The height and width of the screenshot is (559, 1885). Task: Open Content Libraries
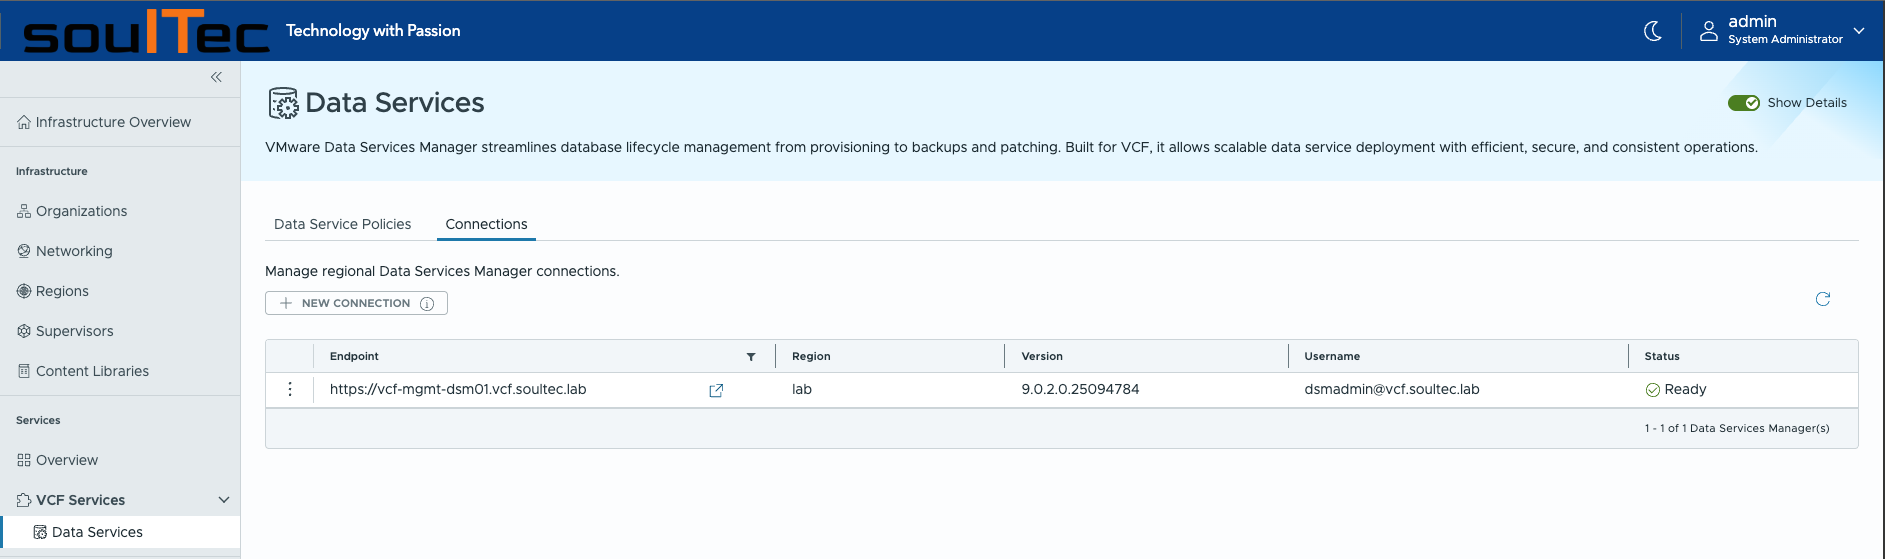pyautogui.click(x=92, y=371)
